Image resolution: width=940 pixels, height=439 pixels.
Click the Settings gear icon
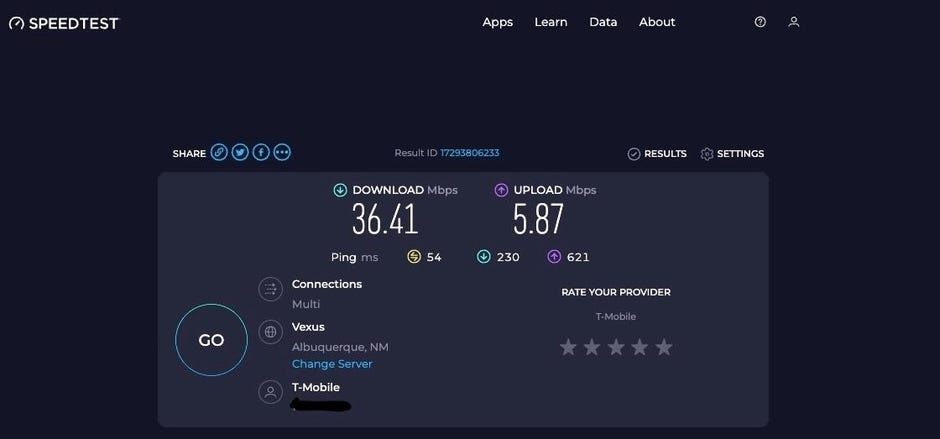[x=707, y=154]
